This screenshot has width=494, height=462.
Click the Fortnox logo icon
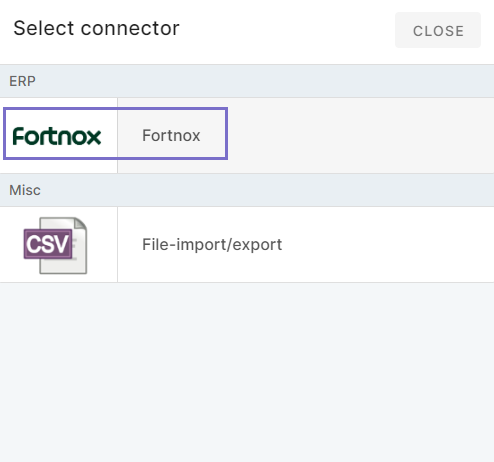pos(57,136)
